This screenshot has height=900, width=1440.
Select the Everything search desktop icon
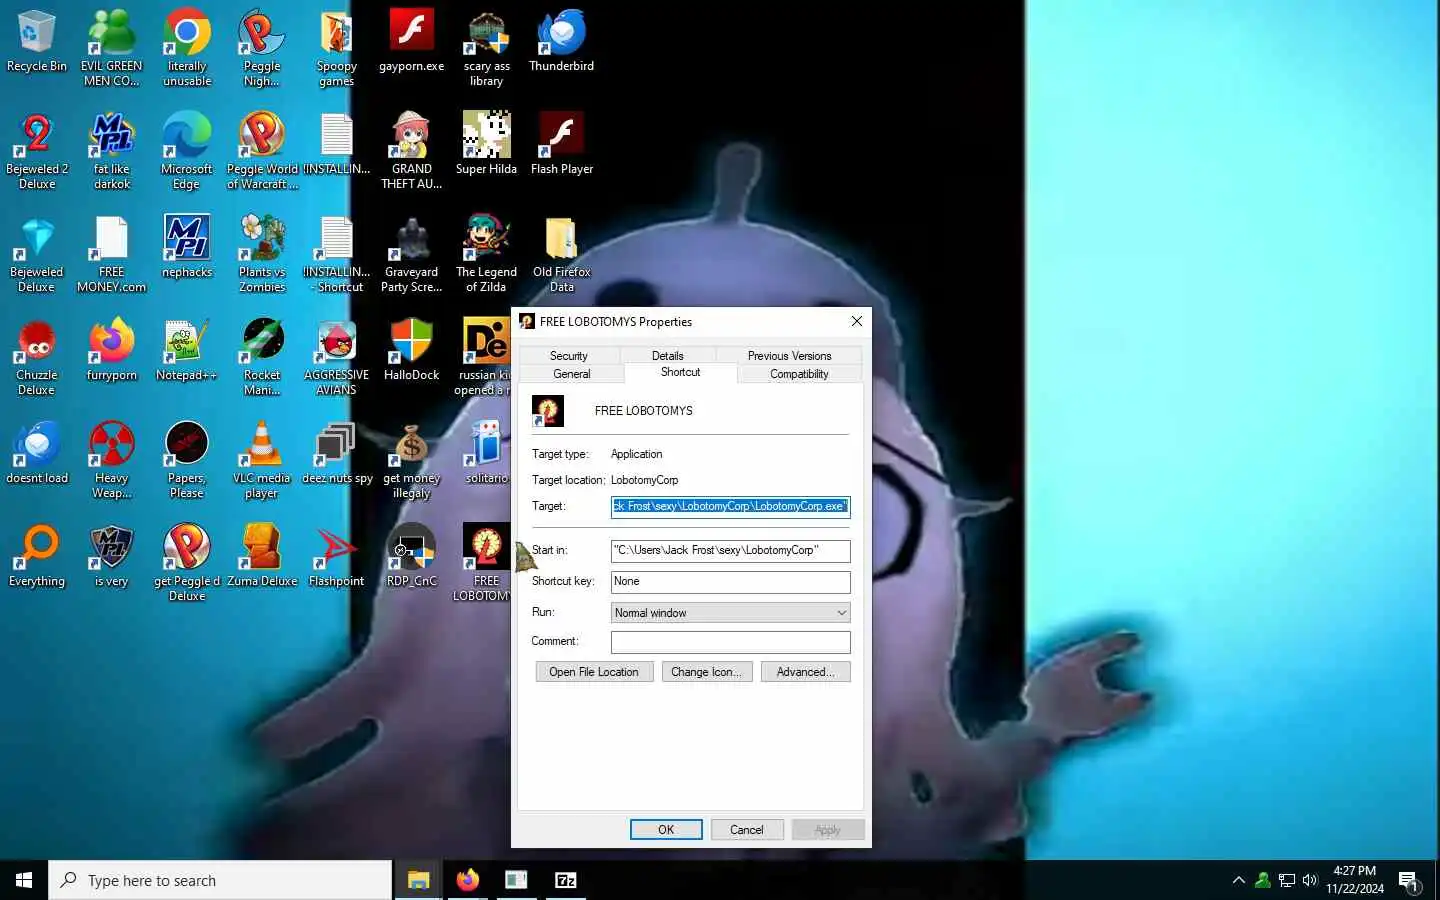[37, 556]
